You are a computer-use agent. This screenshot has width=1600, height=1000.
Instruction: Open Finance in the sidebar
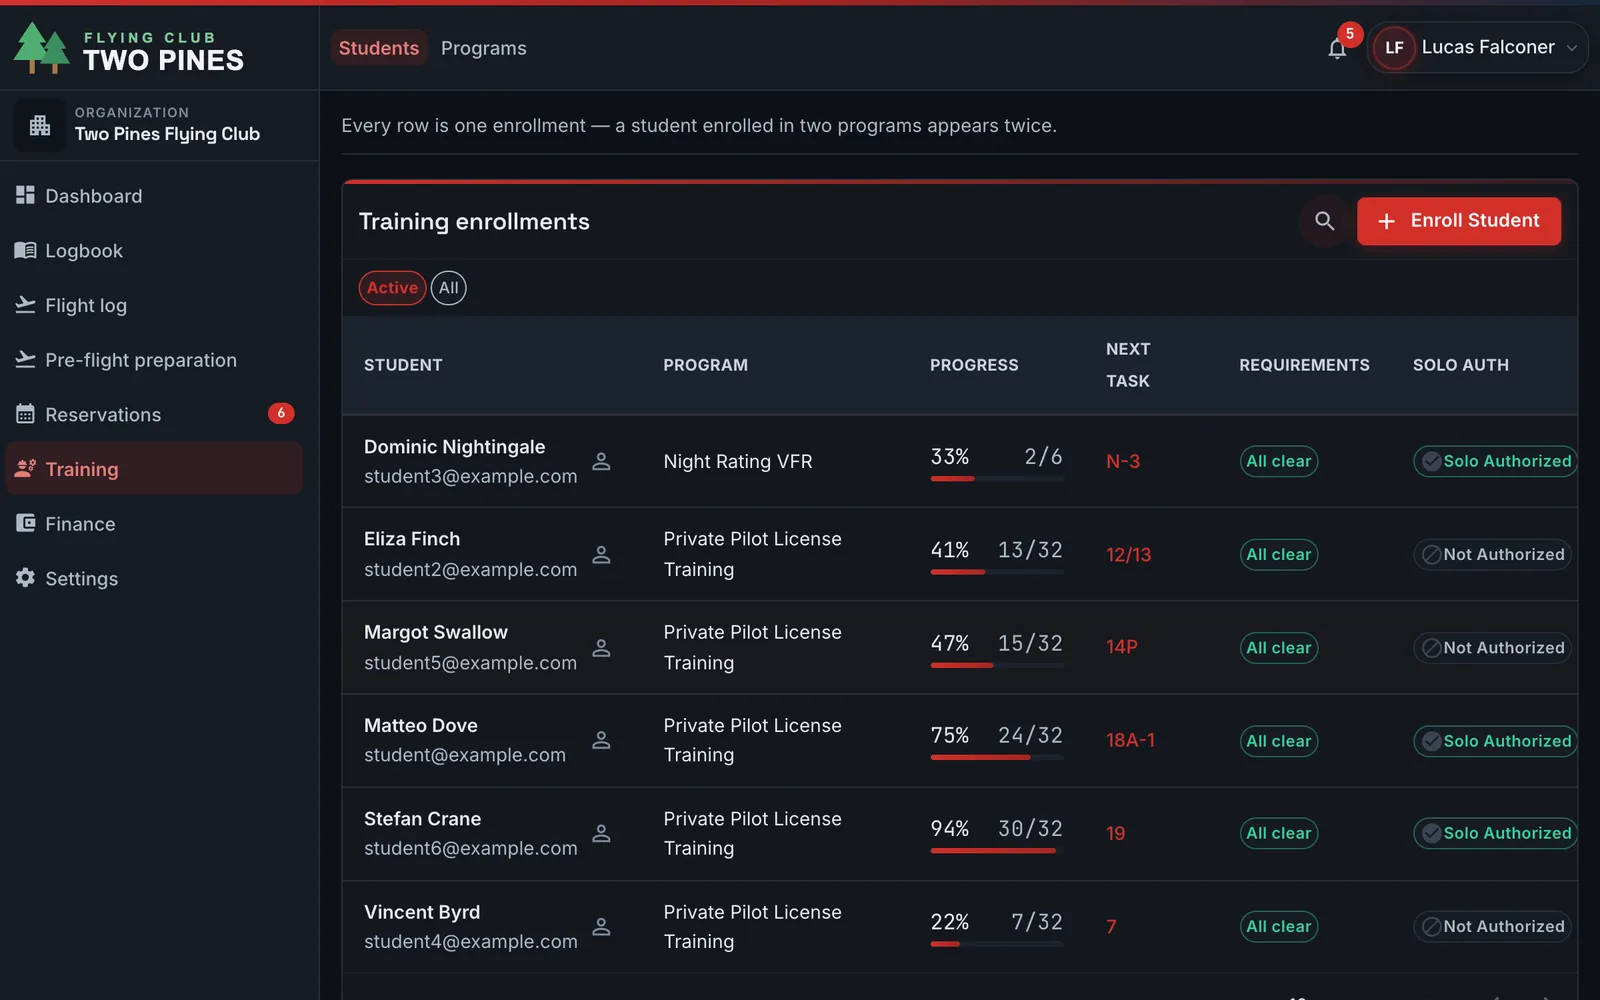[154, 524]
